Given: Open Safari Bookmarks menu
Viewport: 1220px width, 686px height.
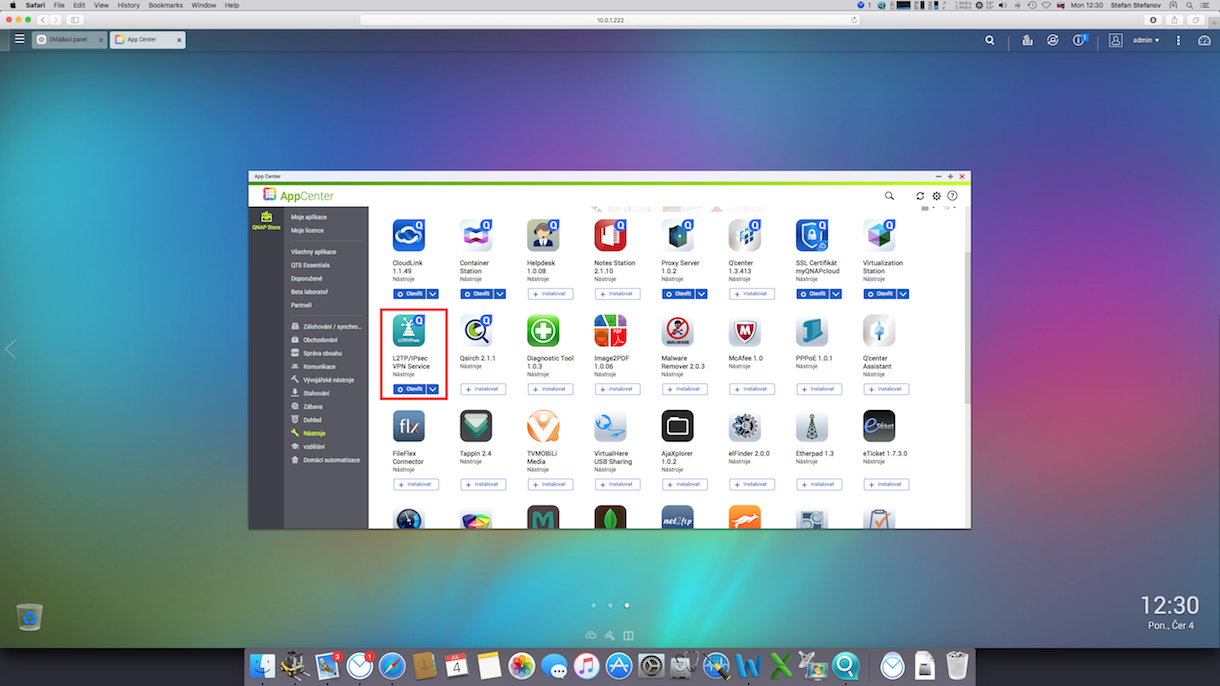Looking at the screenshot, I should 166,5.
